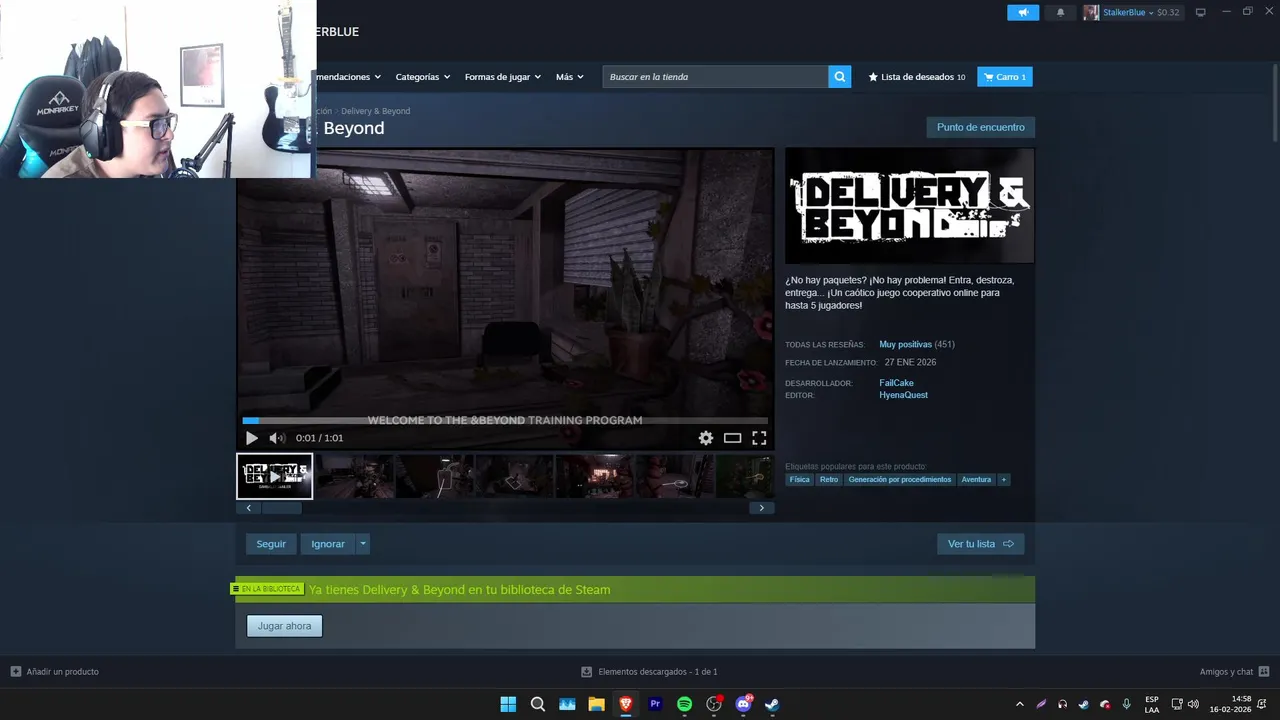The height and width of the screenshot is (720, 1280).
Task: Open Discord from the taskbar
Action: [x=743, y=704]
